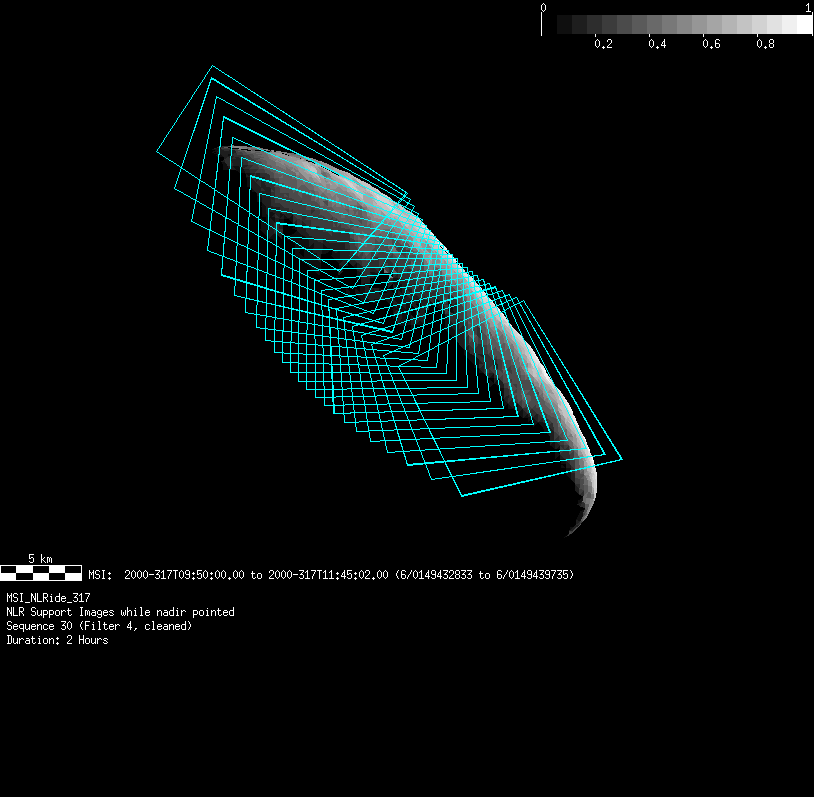Click the far-right corner of the cyan footprints
This screenshot has height=797, width=814.
[x=622, y=459]
